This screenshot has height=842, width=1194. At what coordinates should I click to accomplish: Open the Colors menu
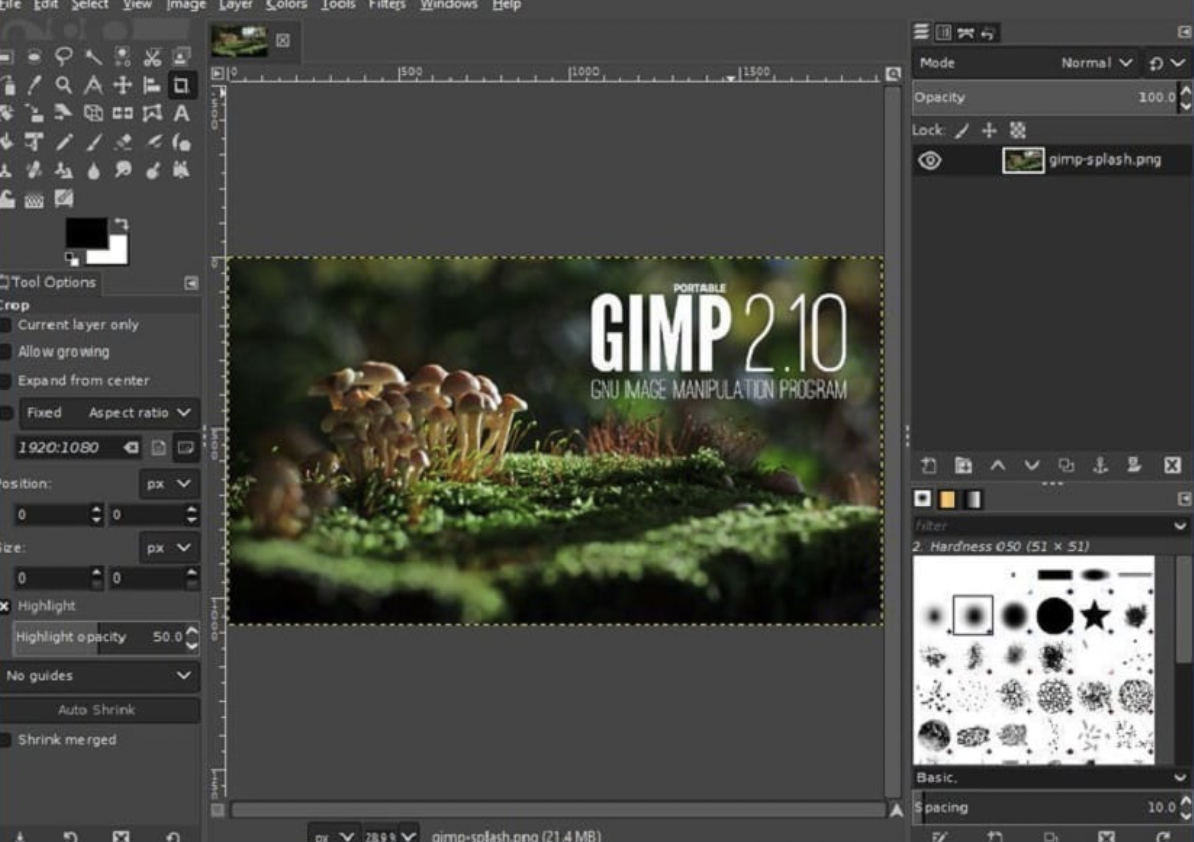286,5
